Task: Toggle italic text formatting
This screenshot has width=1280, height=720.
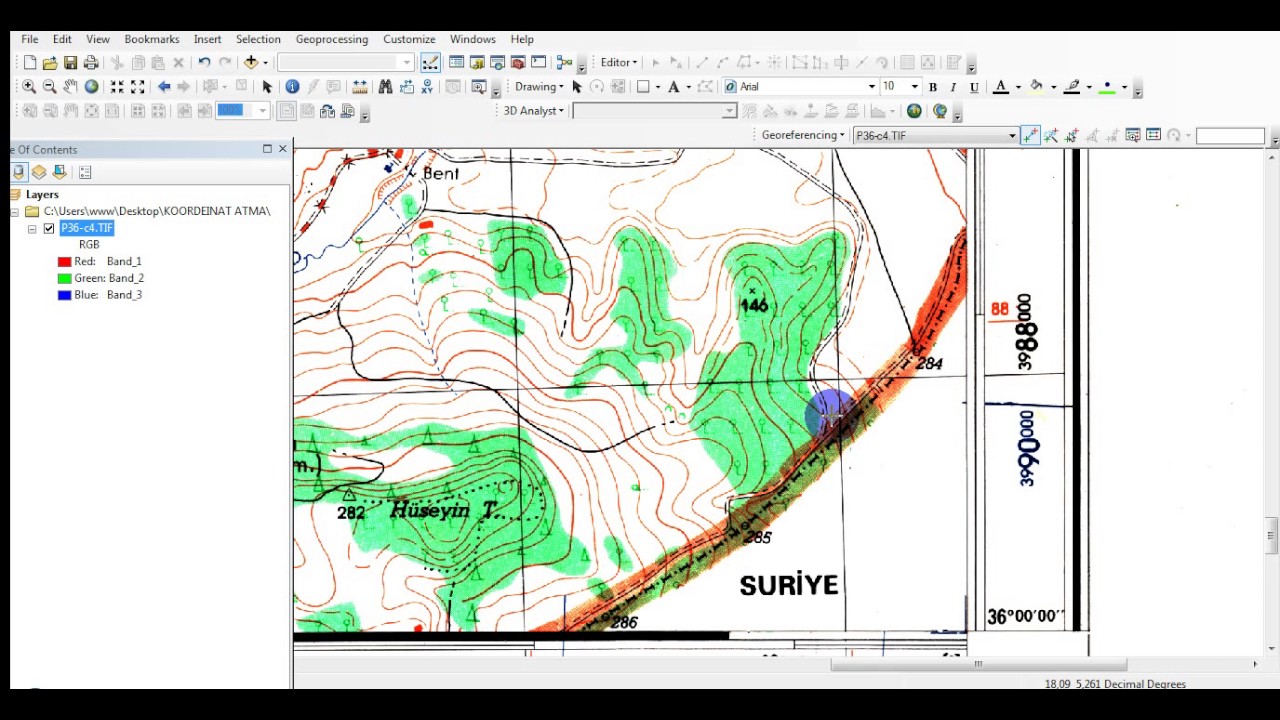Action: pyautogui.click(x=953, y=87)
